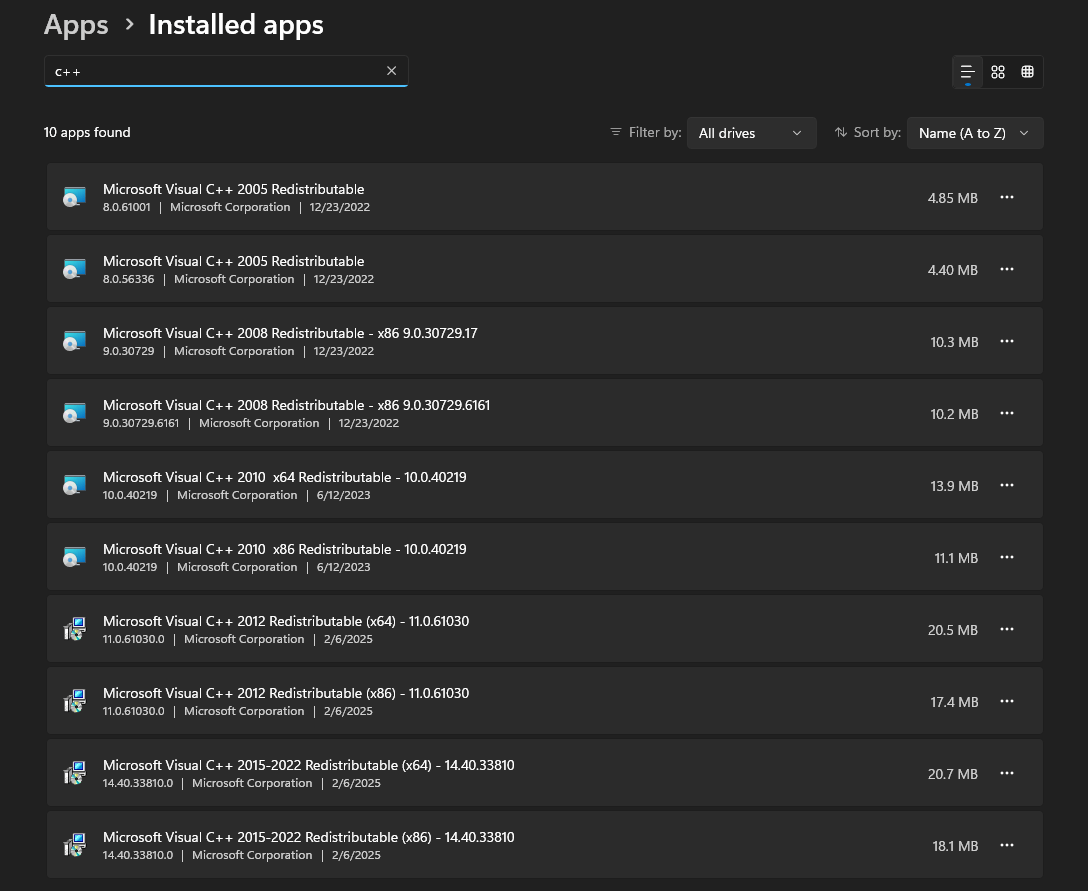Click installer icon of 2015-2022 Redistributable (x64)

74,773
